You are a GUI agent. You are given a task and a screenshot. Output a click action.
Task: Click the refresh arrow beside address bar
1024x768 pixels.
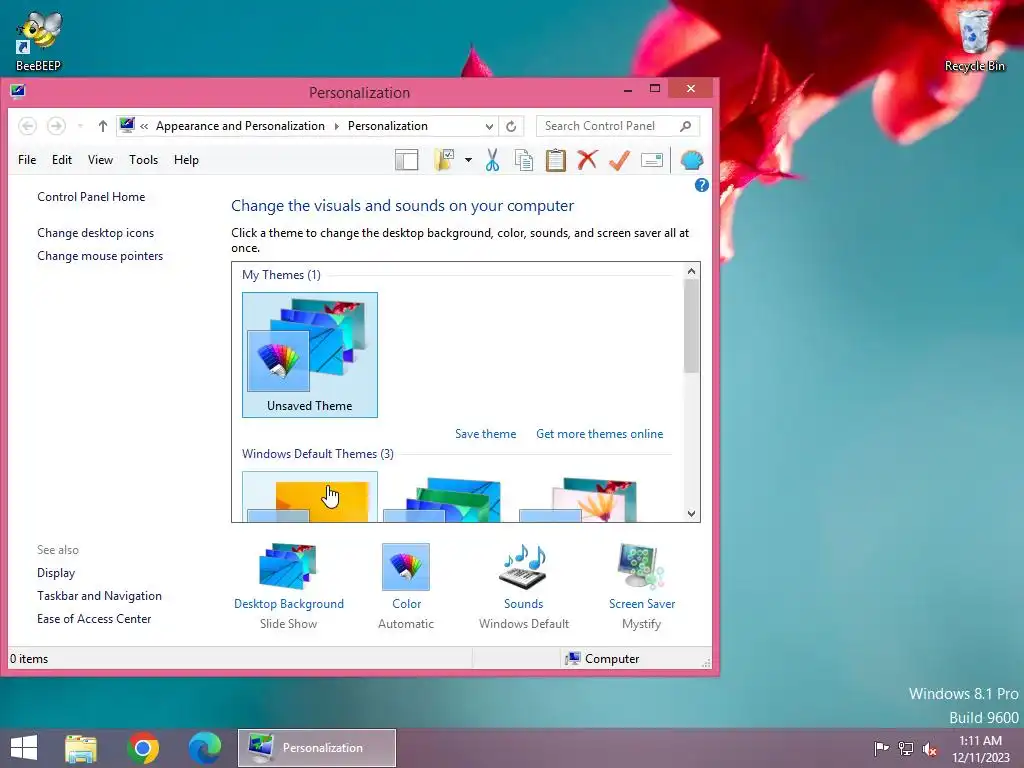pos(511,126)
